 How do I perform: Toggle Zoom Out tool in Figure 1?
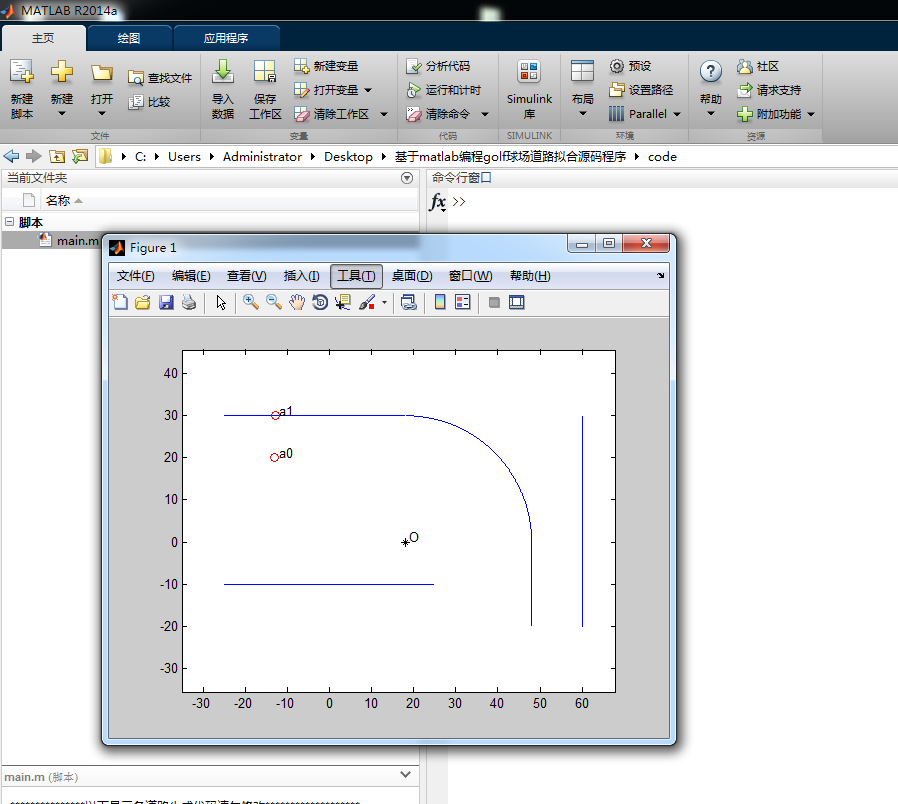(x=274, y=302)
